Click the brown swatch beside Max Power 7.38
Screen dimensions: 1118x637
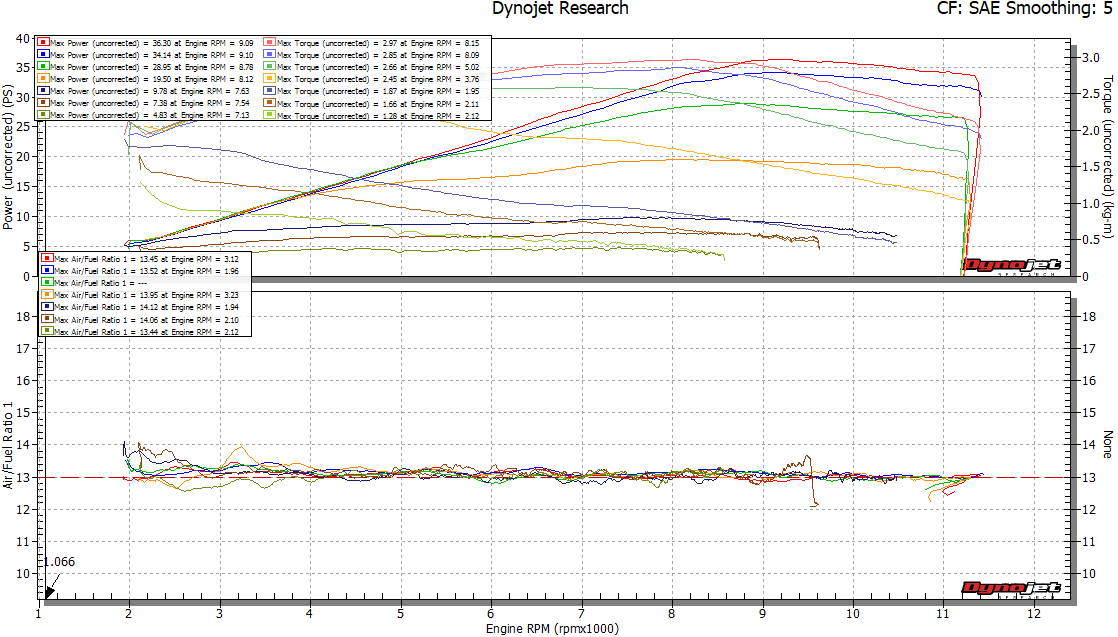[x=43, y=103]
